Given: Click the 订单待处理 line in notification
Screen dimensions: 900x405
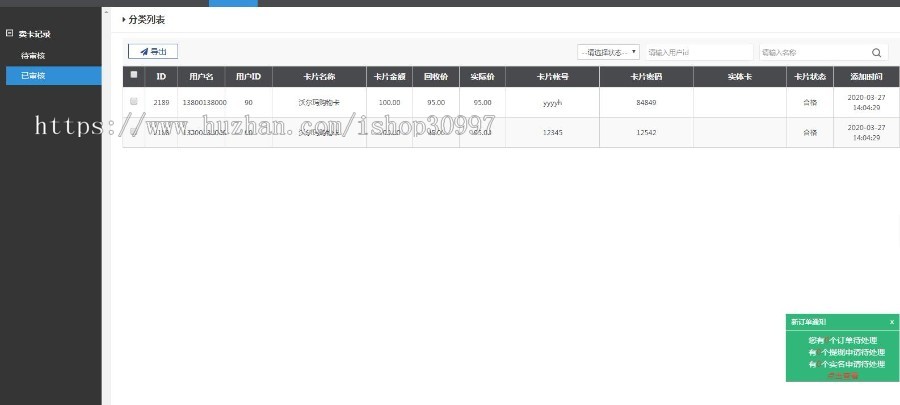Looking at the screenshot, I should 841,340.
